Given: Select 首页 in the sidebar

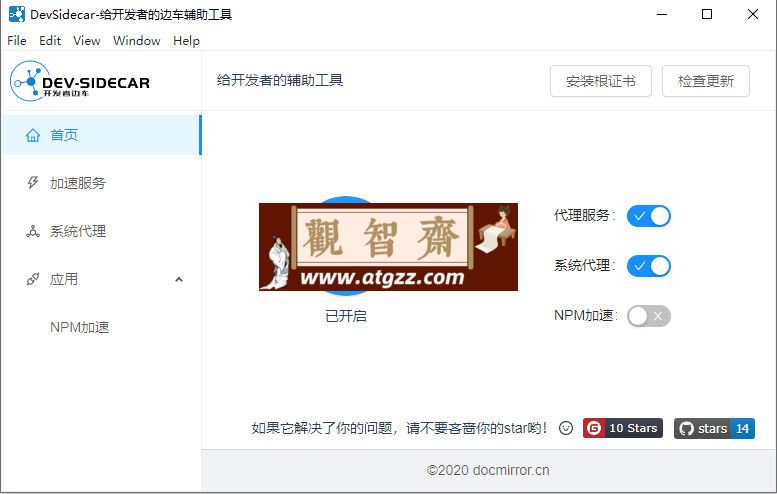Looking at the screenshot, I should point(102,135).
